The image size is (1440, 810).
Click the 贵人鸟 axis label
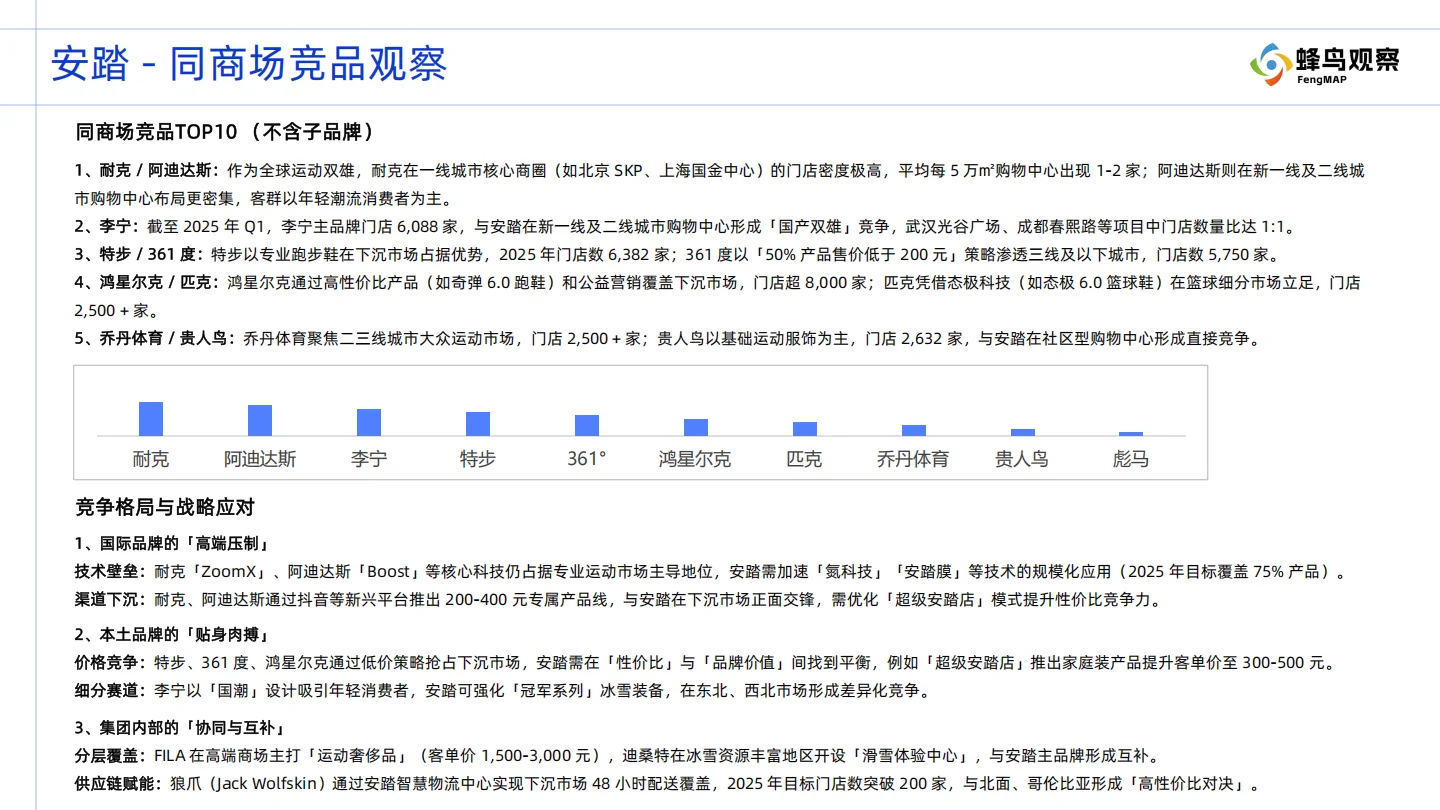pyautogui.click(x=1022, y=460)
